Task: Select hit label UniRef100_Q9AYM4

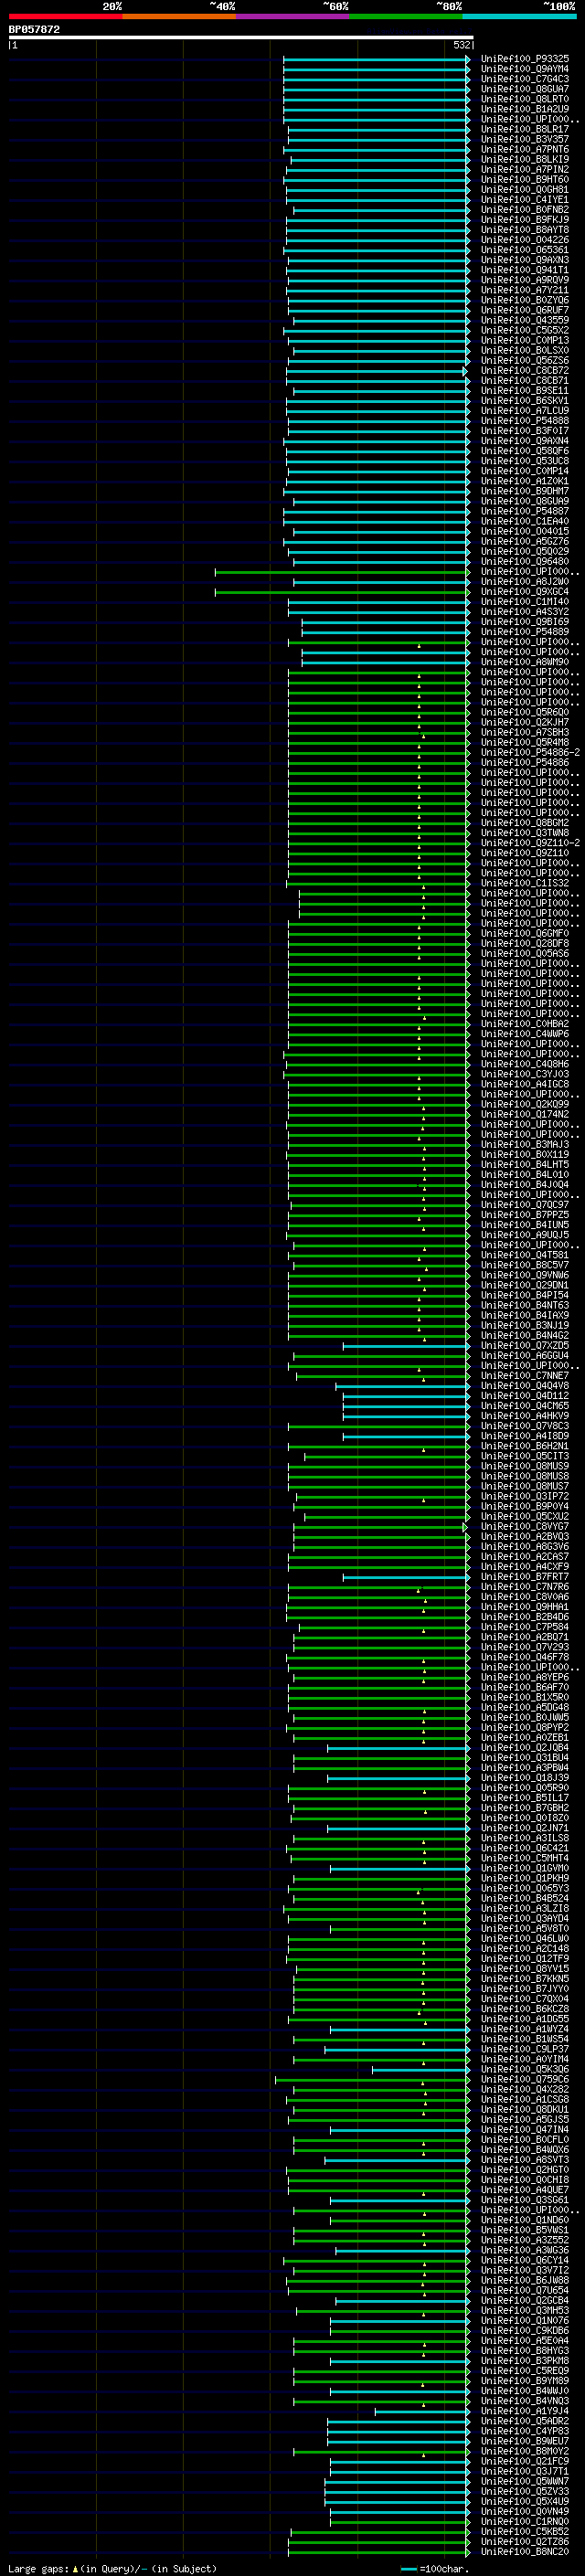Action: pyautogui.click(x=525, y=69)
